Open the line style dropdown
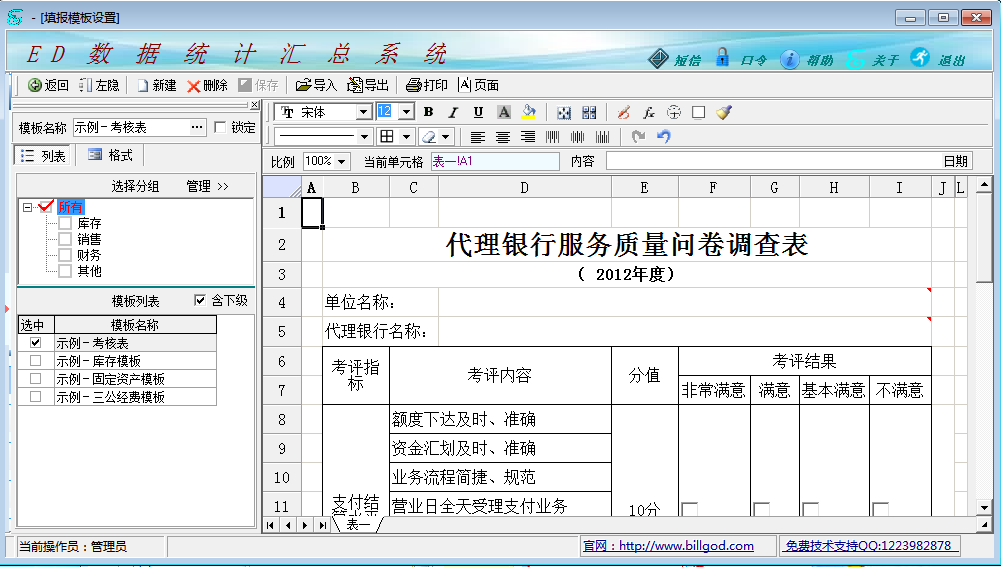This screenshot has height=567, width=1001. point(364,137)
